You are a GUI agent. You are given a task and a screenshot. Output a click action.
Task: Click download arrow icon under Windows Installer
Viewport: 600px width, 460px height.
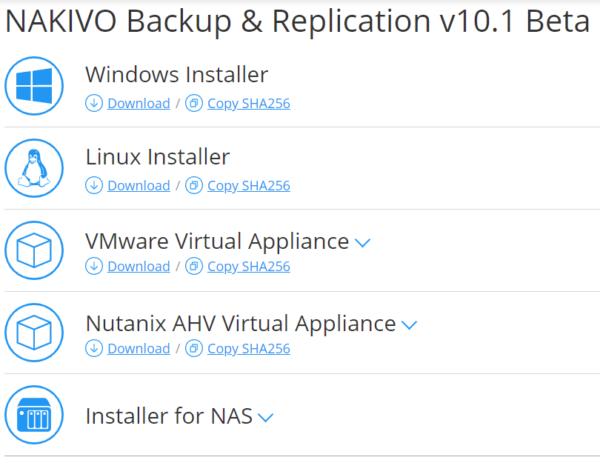click(94, 103)
